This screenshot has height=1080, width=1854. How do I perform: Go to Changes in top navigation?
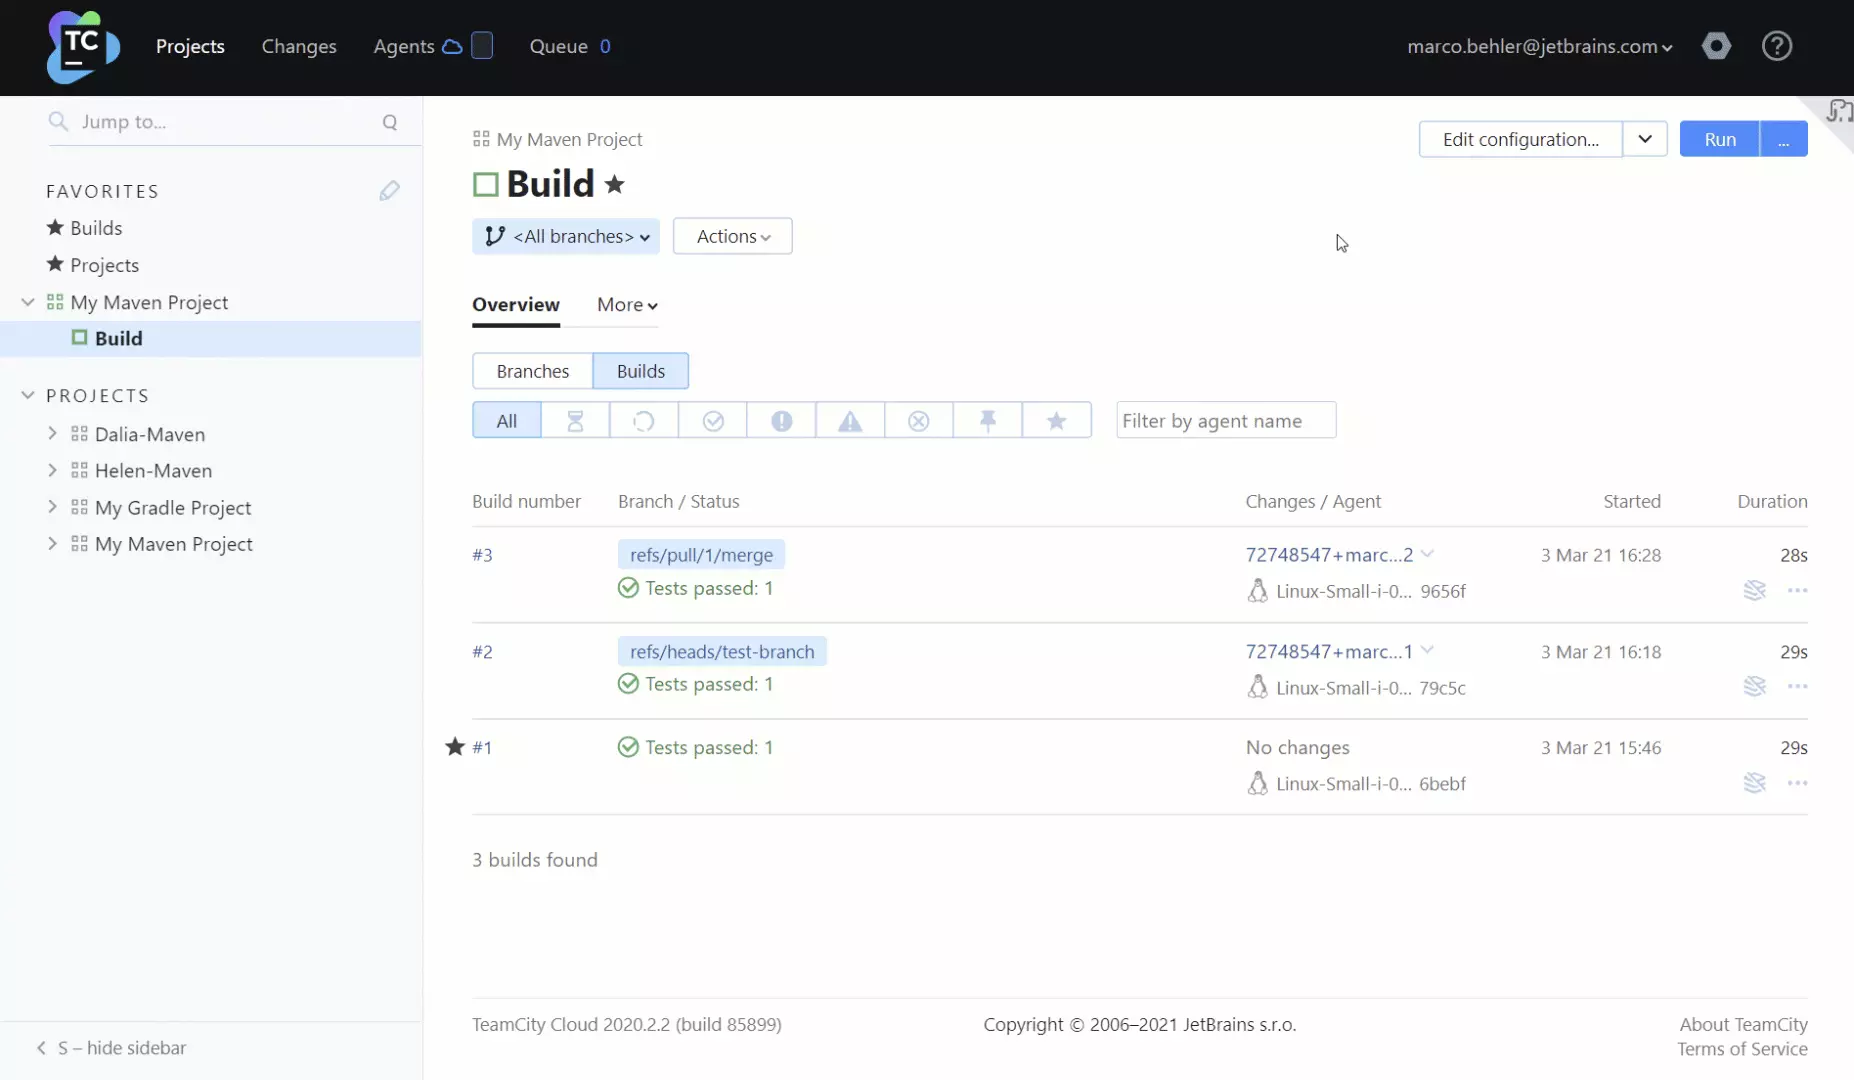click(x=299, y=46)
